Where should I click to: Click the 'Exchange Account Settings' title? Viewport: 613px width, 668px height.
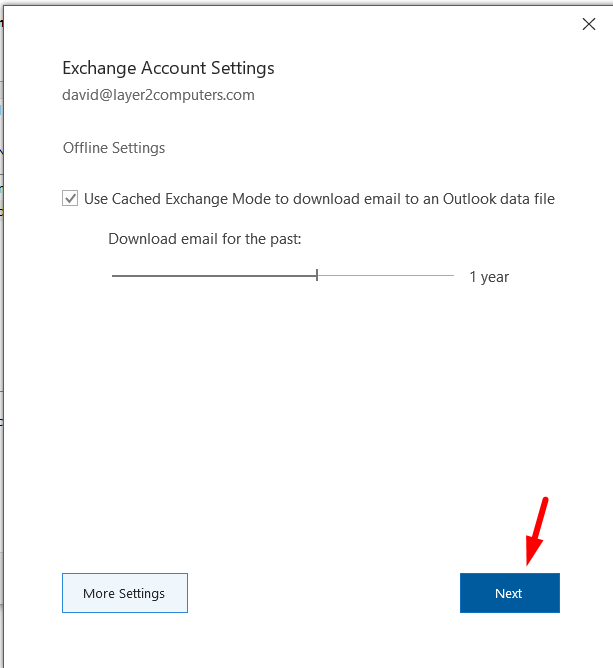[168, 68]
